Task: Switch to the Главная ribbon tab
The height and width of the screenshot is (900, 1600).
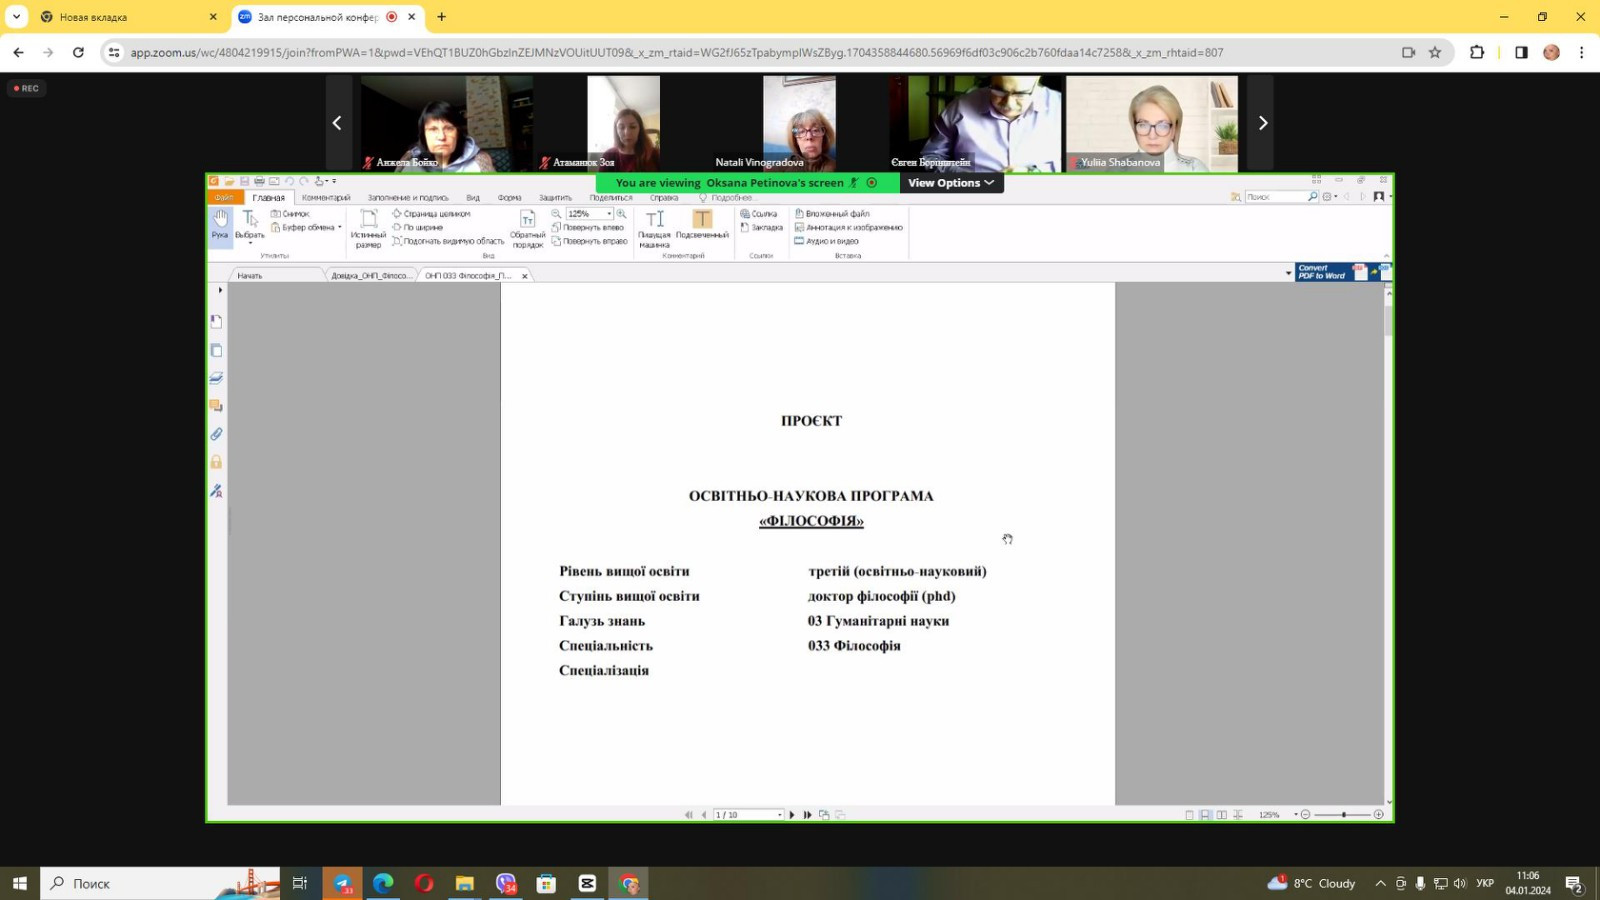Action: (x=268, y=198)
